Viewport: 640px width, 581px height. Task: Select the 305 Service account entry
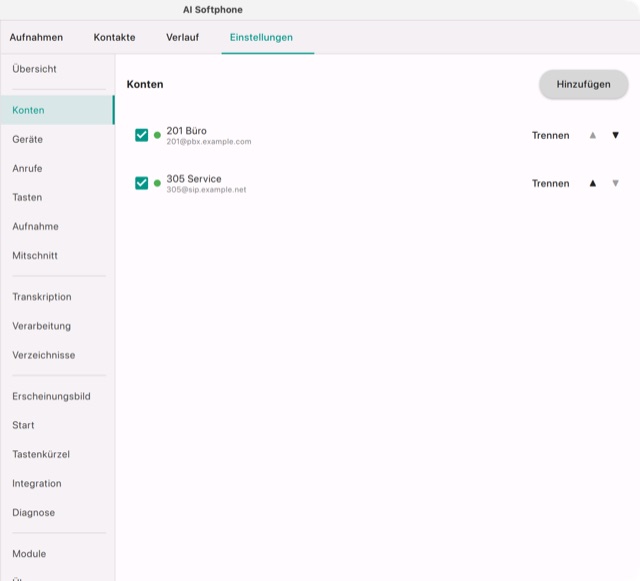point(377,183)
